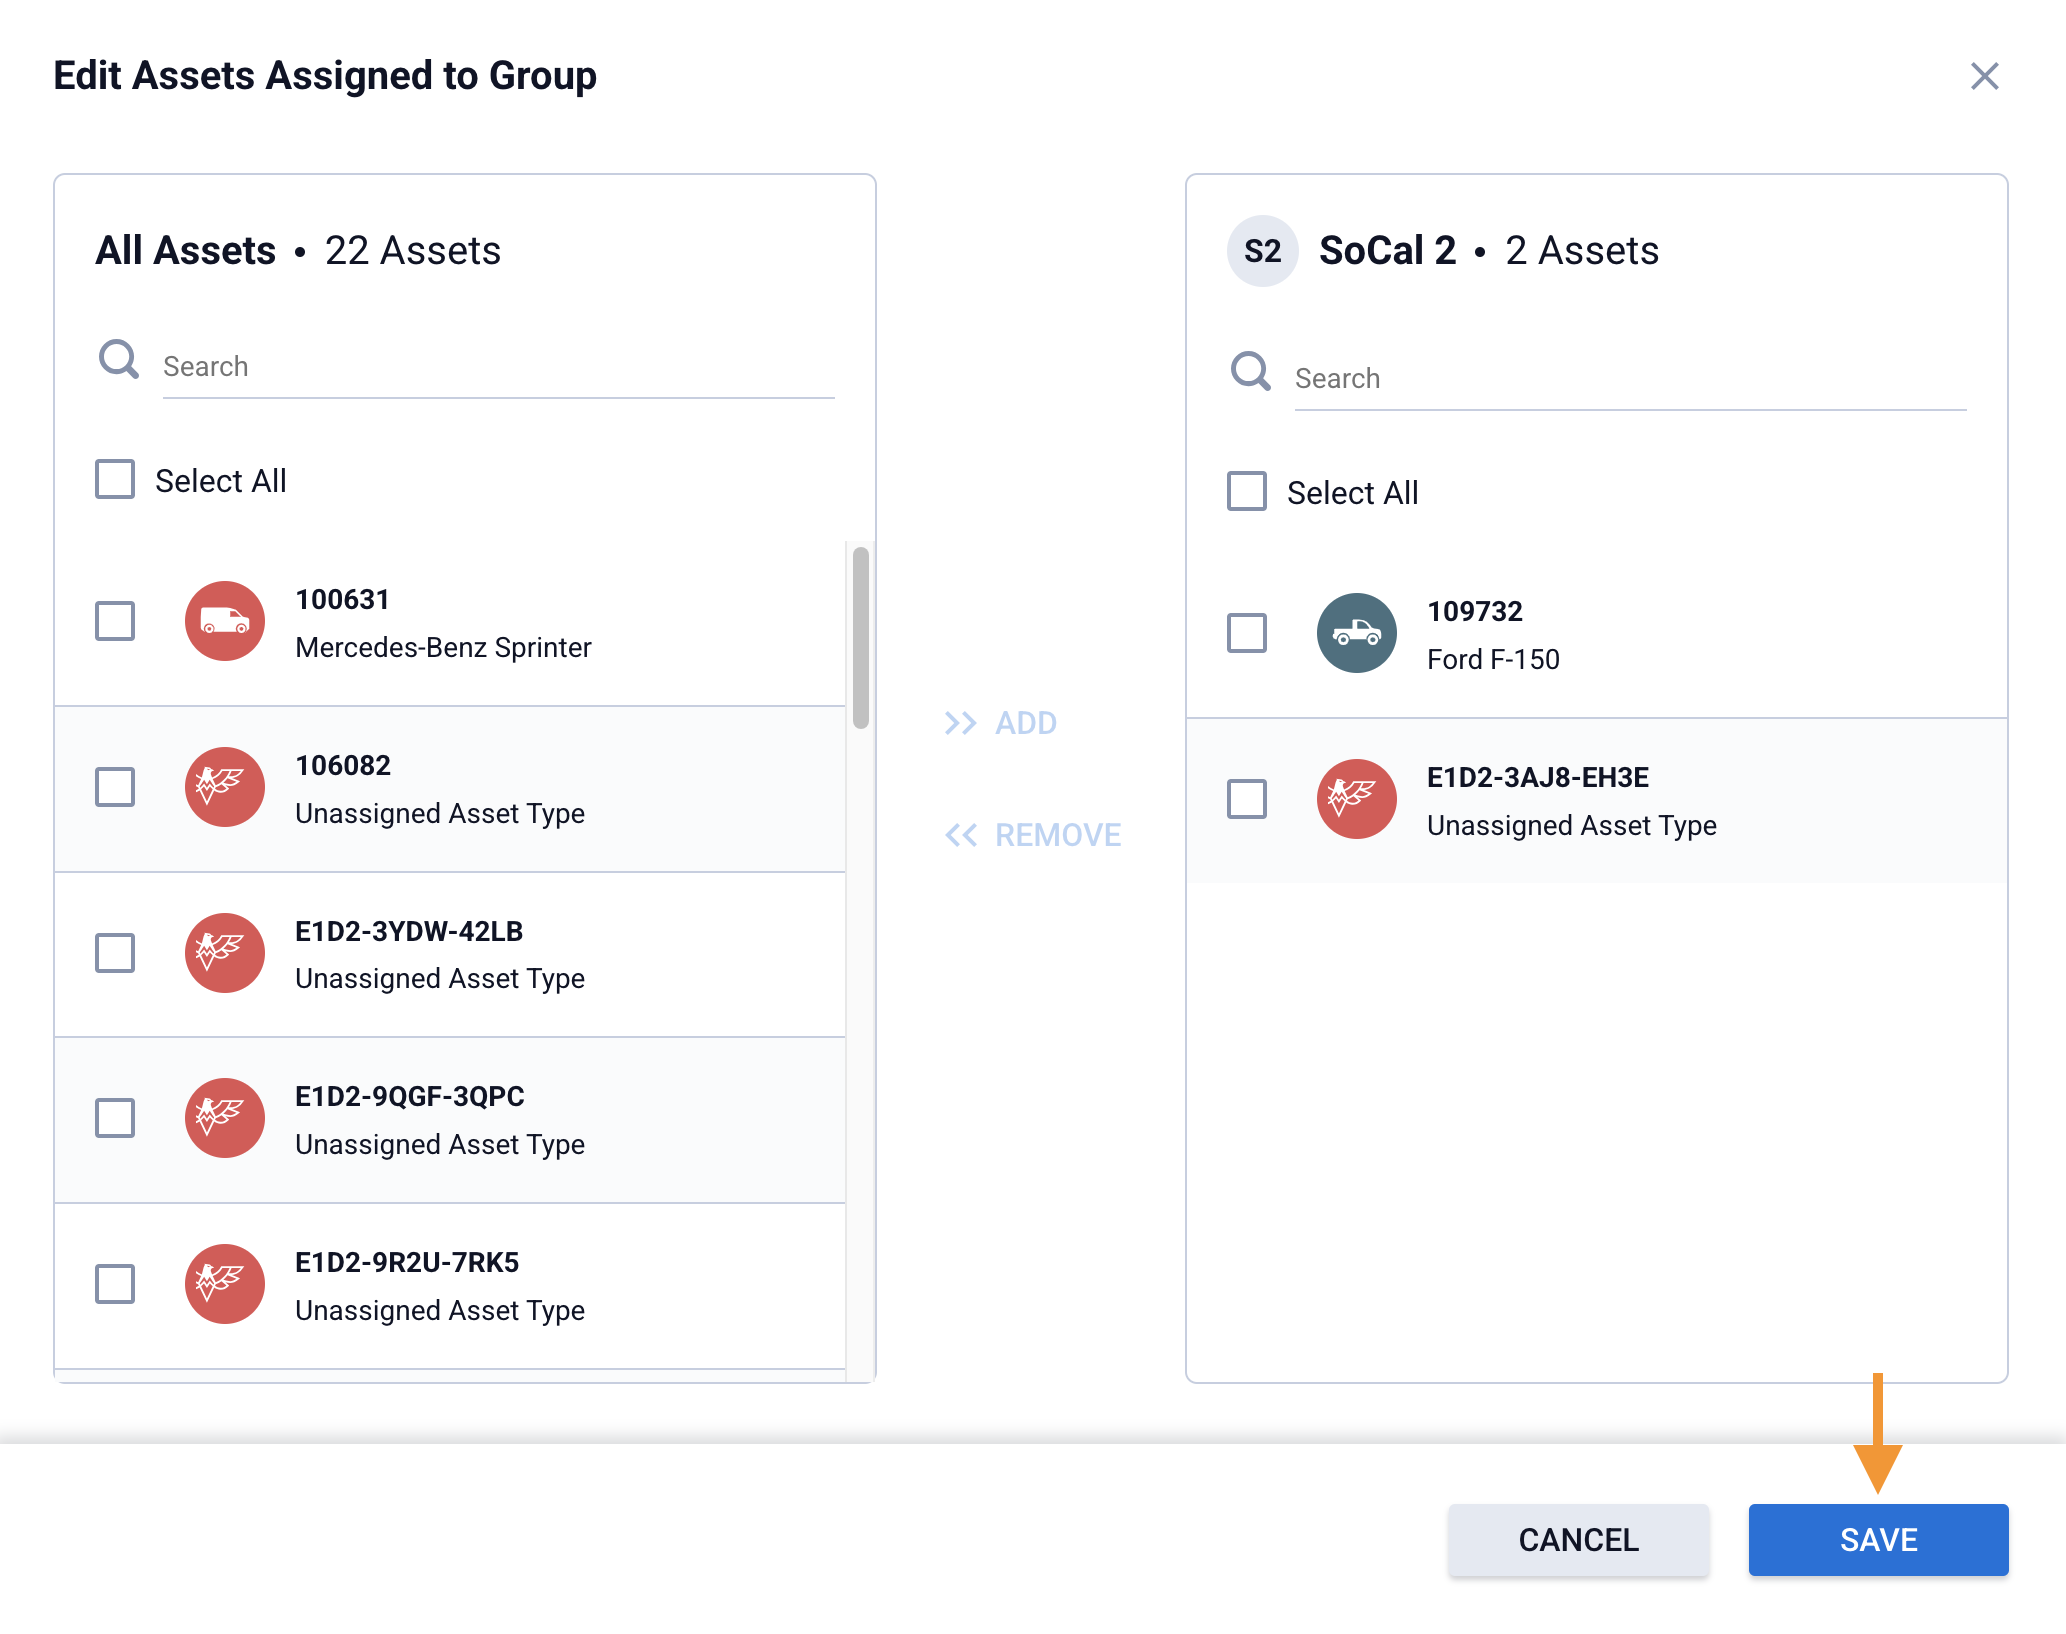This screenshot has width=2066, height=1634.
Task: Cancel editing assigned assets
Action: [x=1577, y=1540]
